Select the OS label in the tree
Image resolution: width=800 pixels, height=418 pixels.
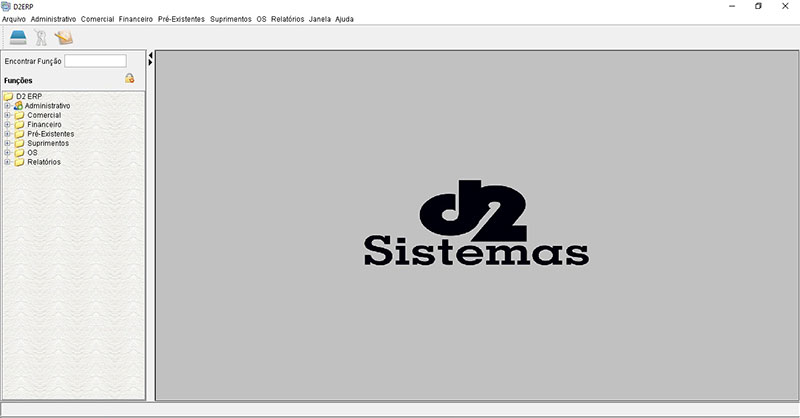click(x=32, y=153)
